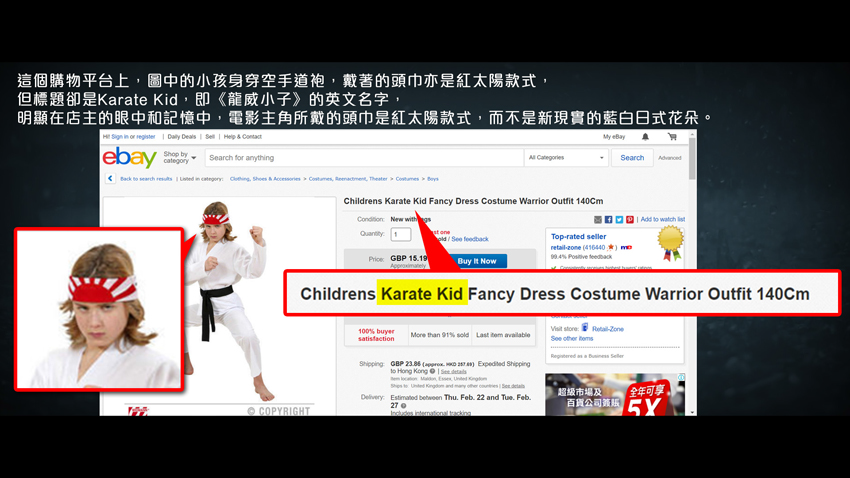
Task: Click the listing title Childrens Karate Kid
Action: pos(473,201)
